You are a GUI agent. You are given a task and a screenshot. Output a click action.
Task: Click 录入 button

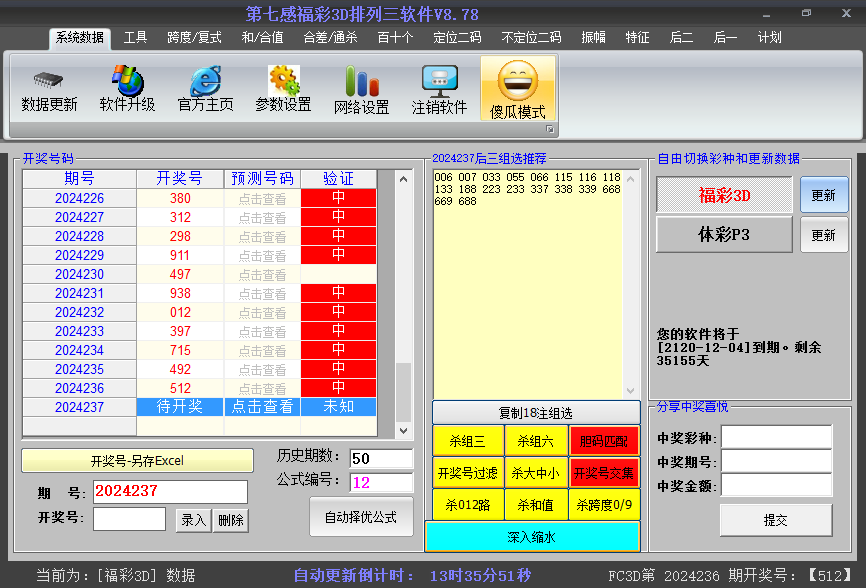tap(193, 520)
